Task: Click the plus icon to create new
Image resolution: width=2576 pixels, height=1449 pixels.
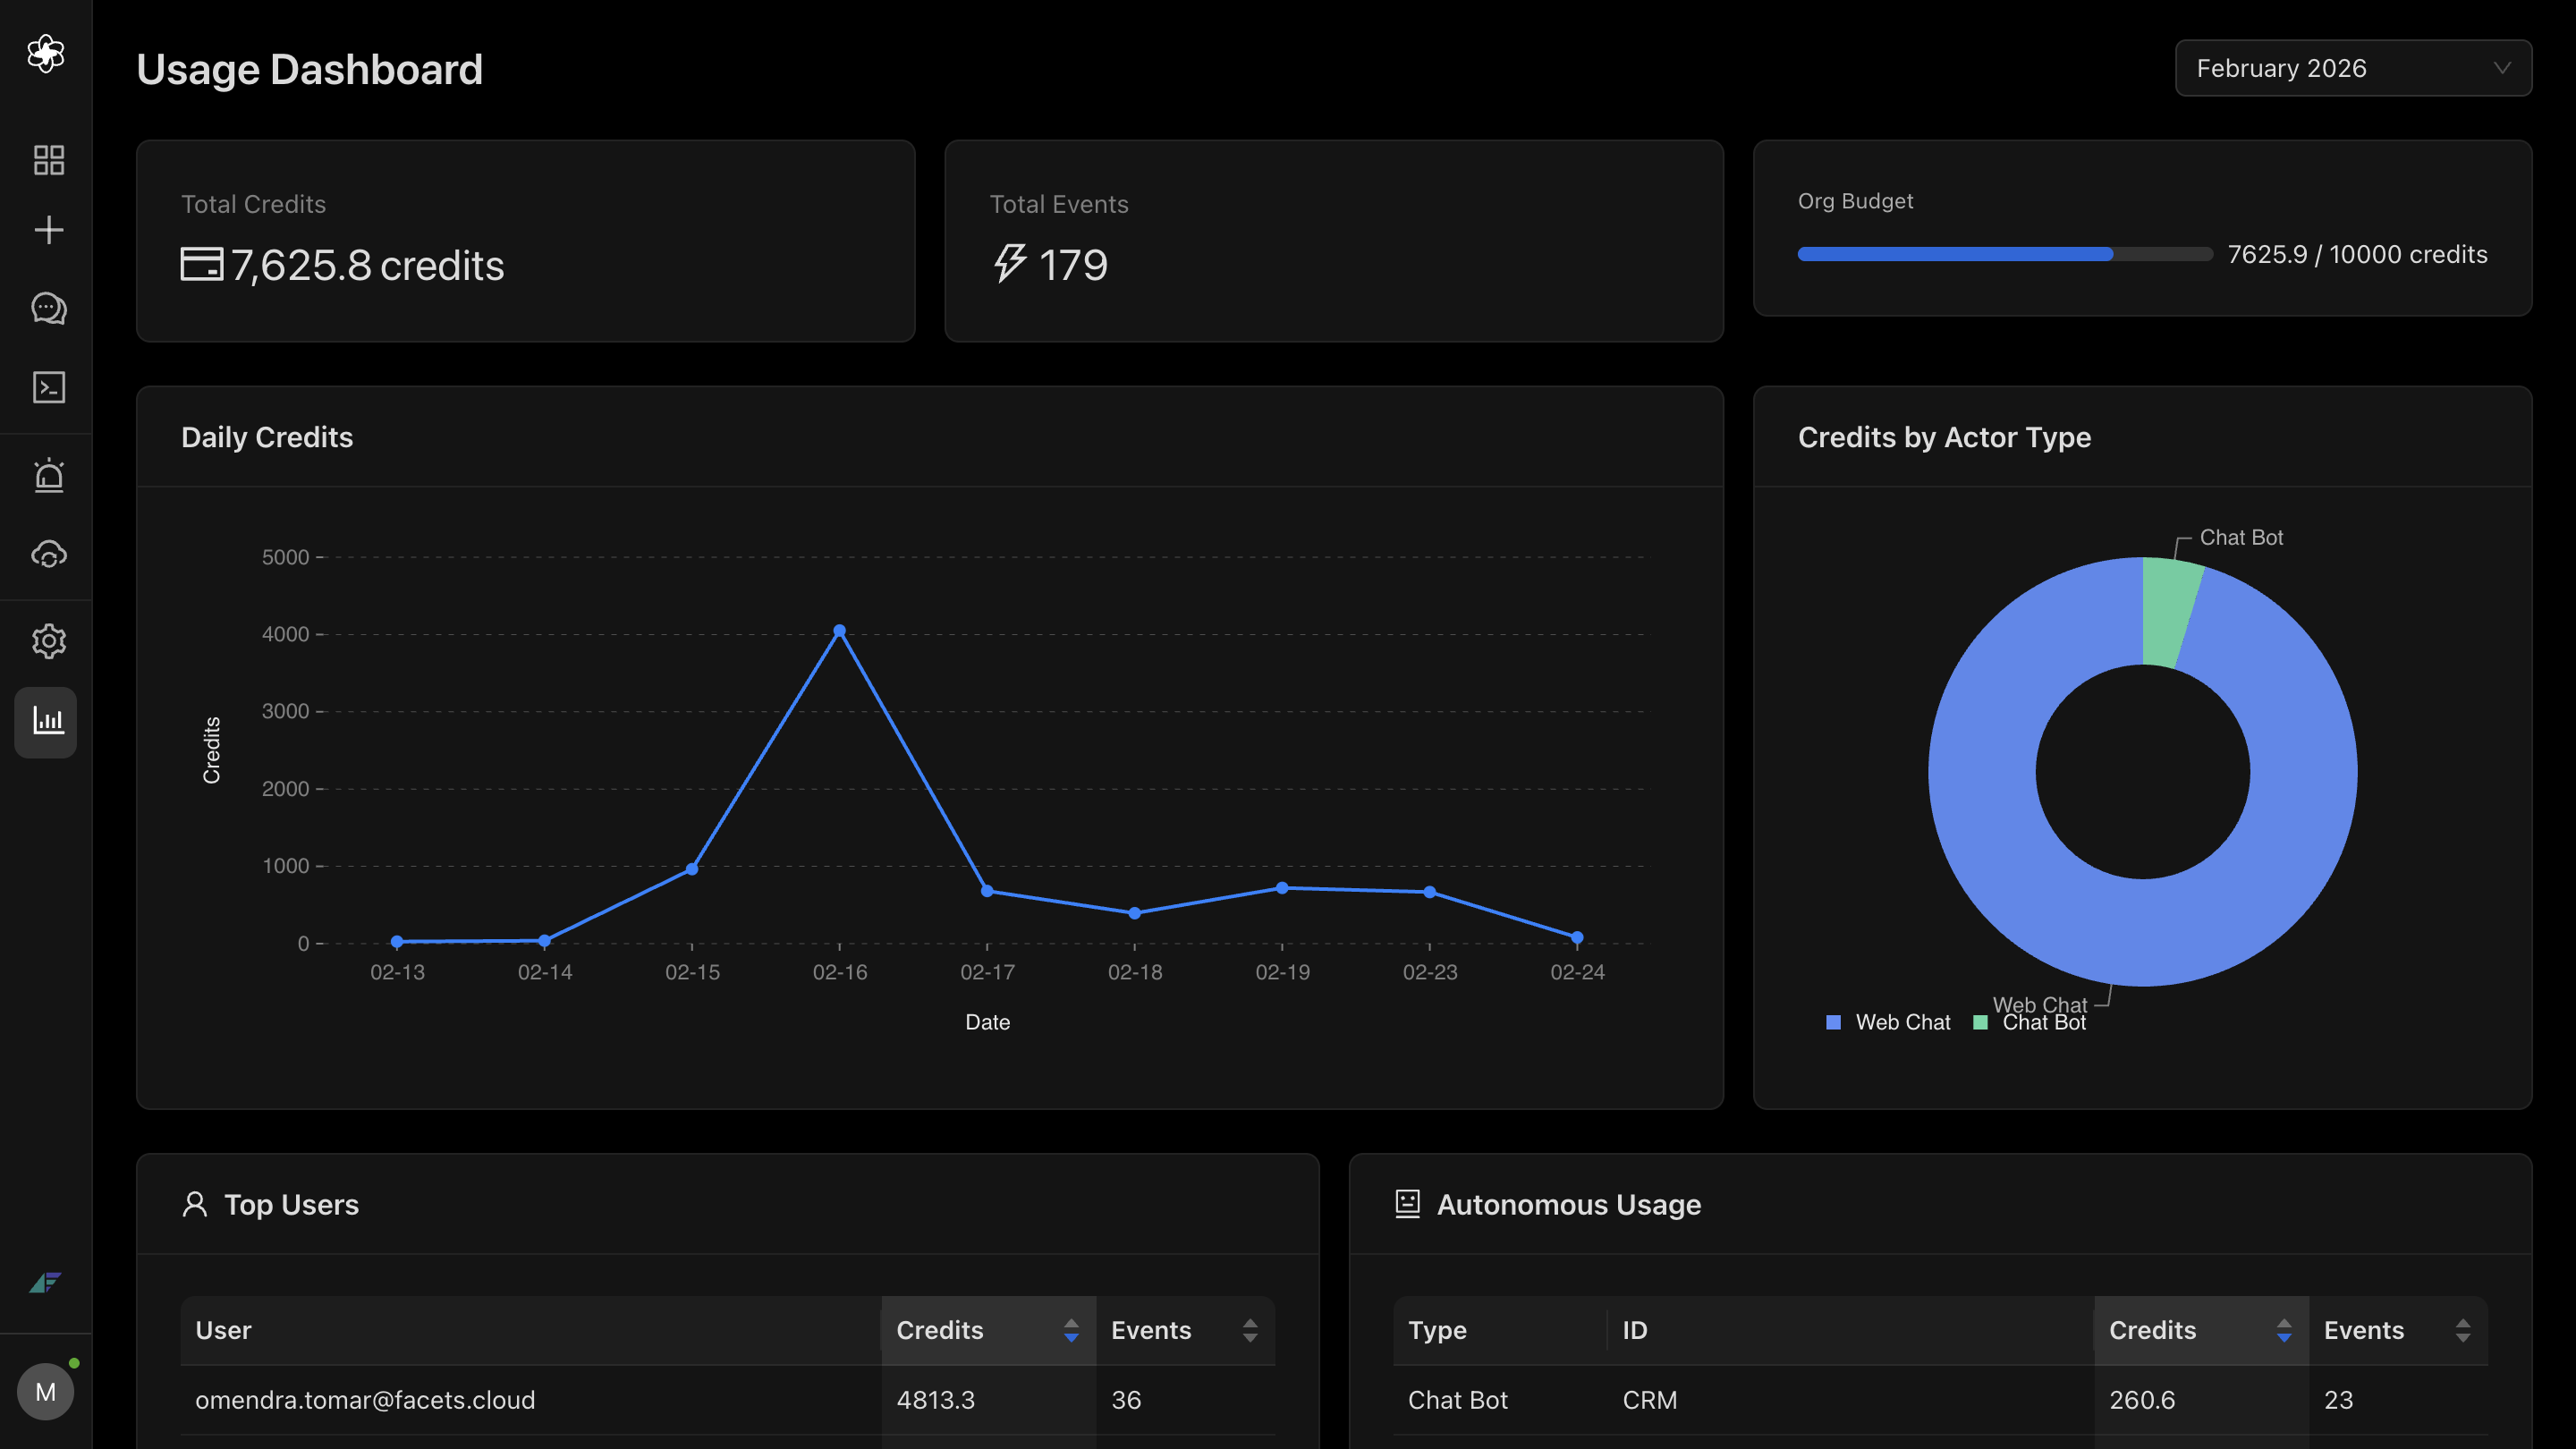Action: (48, 230)
